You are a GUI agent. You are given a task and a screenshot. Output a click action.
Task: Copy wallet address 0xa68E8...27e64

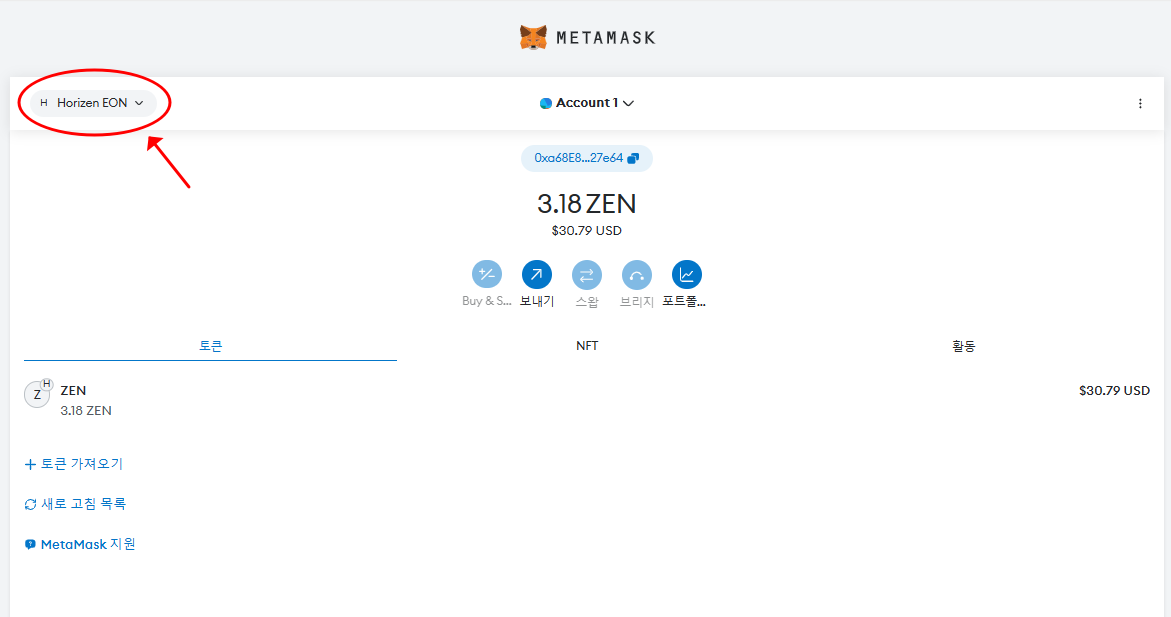pyautogui.click(x=586, y=158)
